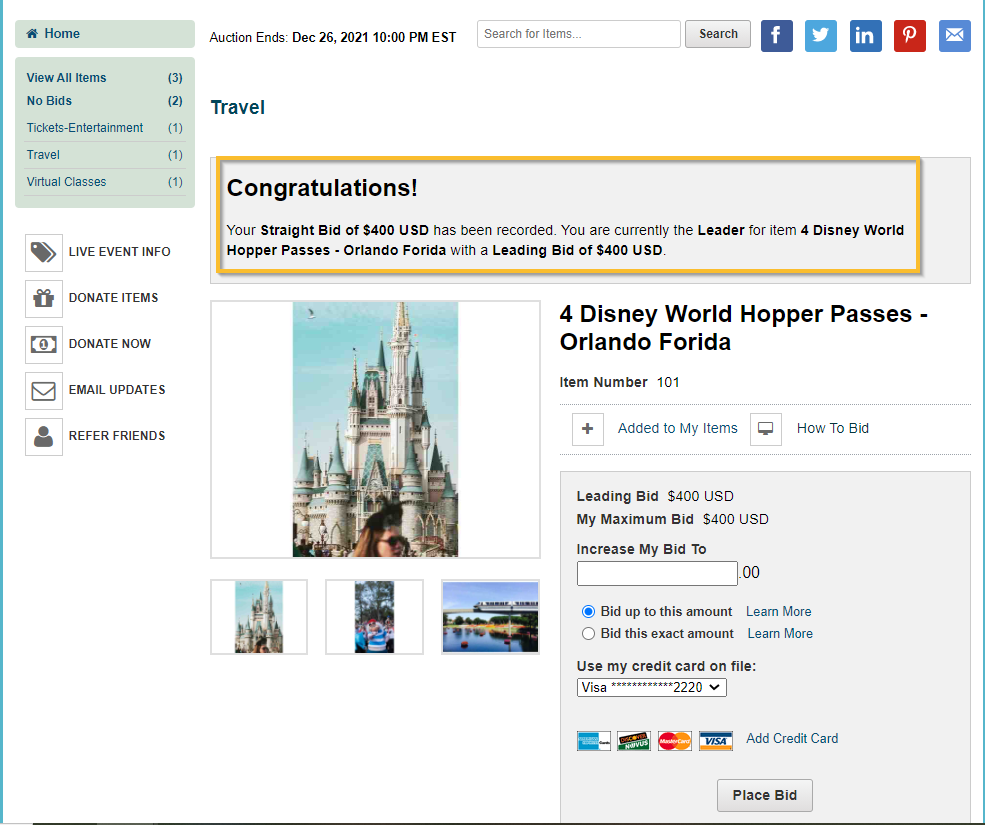Share the auction on Facebook
This screenshot has width=985, height=825.
[x=776, y=36]
